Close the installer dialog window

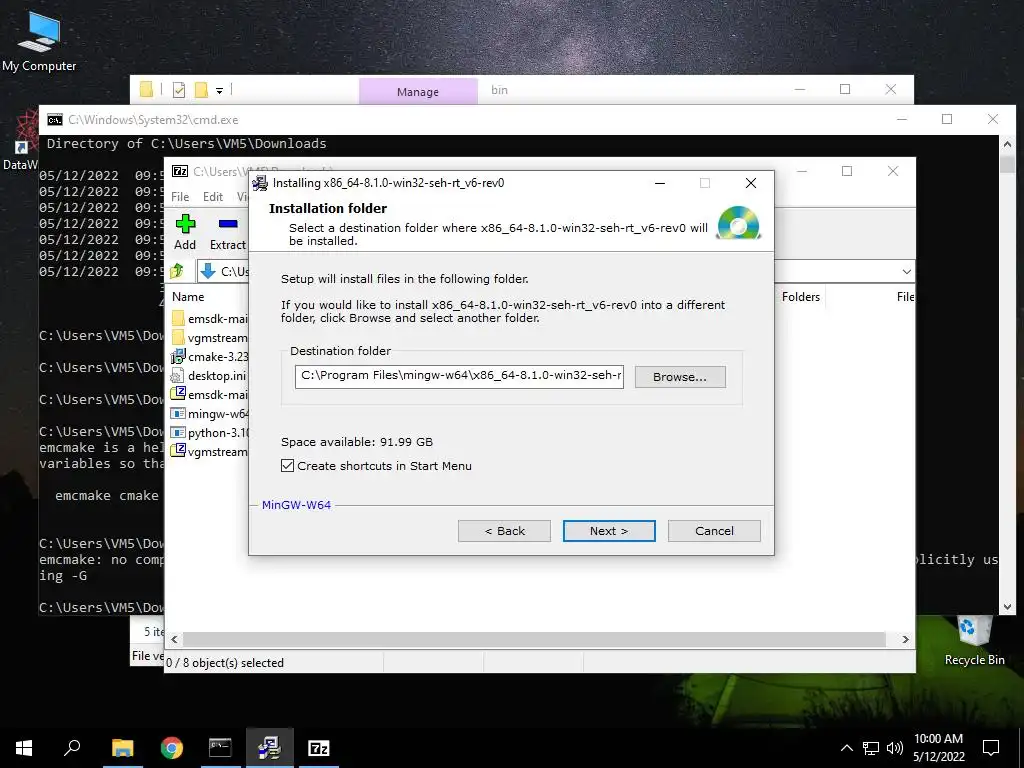tap(751, 183)
